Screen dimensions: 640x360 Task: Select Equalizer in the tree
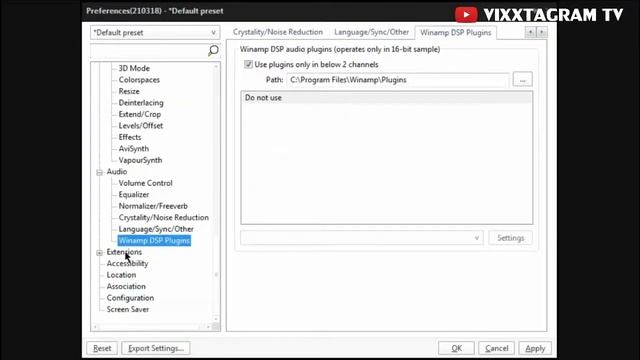134,194
